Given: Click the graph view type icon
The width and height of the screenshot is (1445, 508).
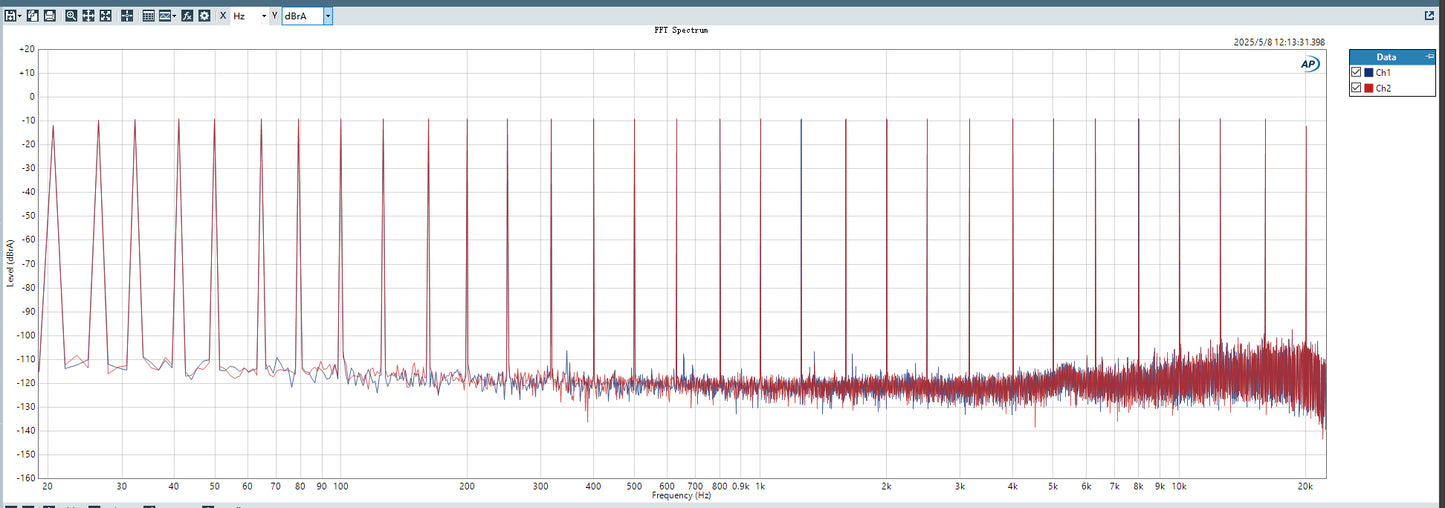Looking at the screenshot, I should [165, 16].
